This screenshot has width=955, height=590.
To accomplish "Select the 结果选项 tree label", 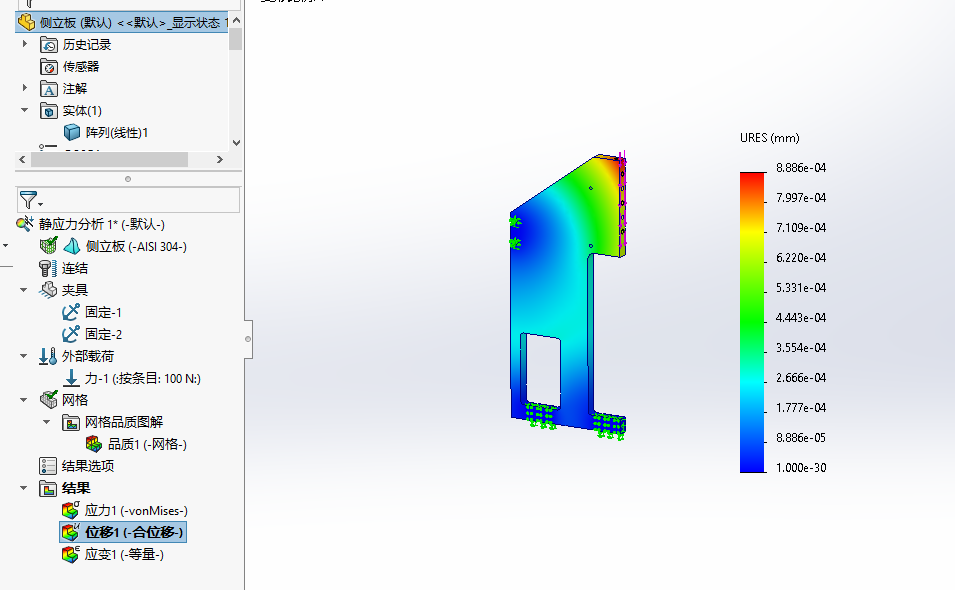I will [x=88, y=466].
